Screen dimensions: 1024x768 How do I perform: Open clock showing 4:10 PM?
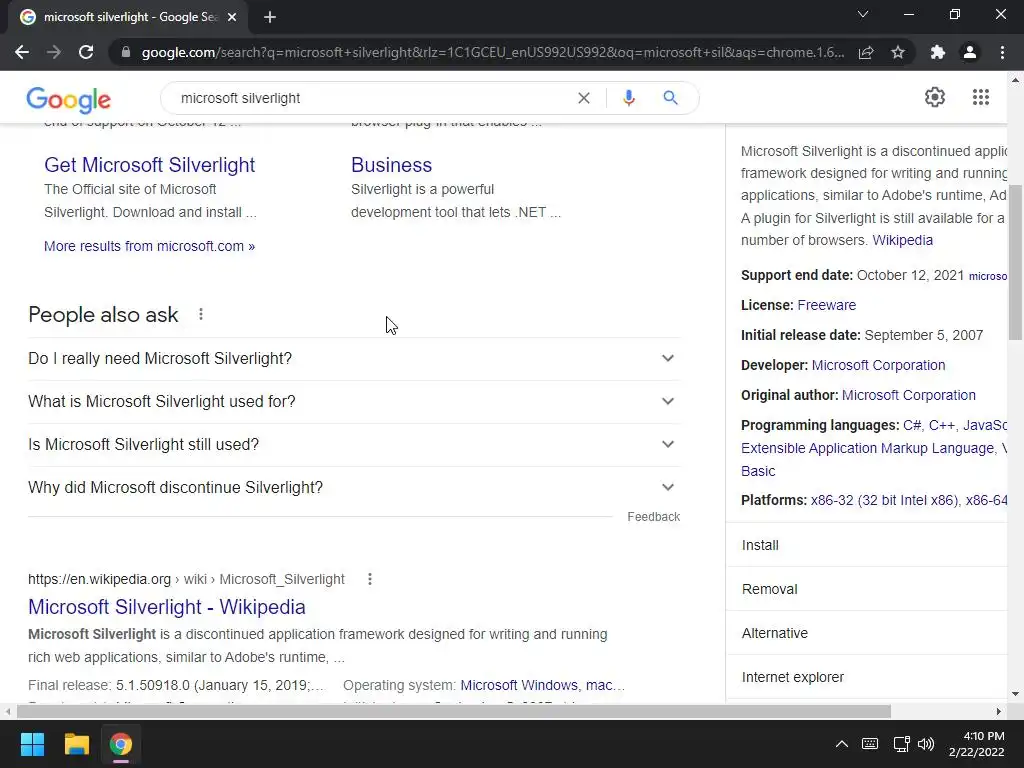(977, 744)
